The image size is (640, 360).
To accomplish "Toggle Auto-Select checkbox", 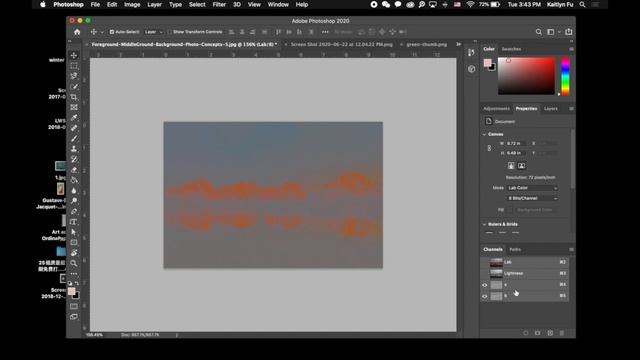I will click(112, 32).
